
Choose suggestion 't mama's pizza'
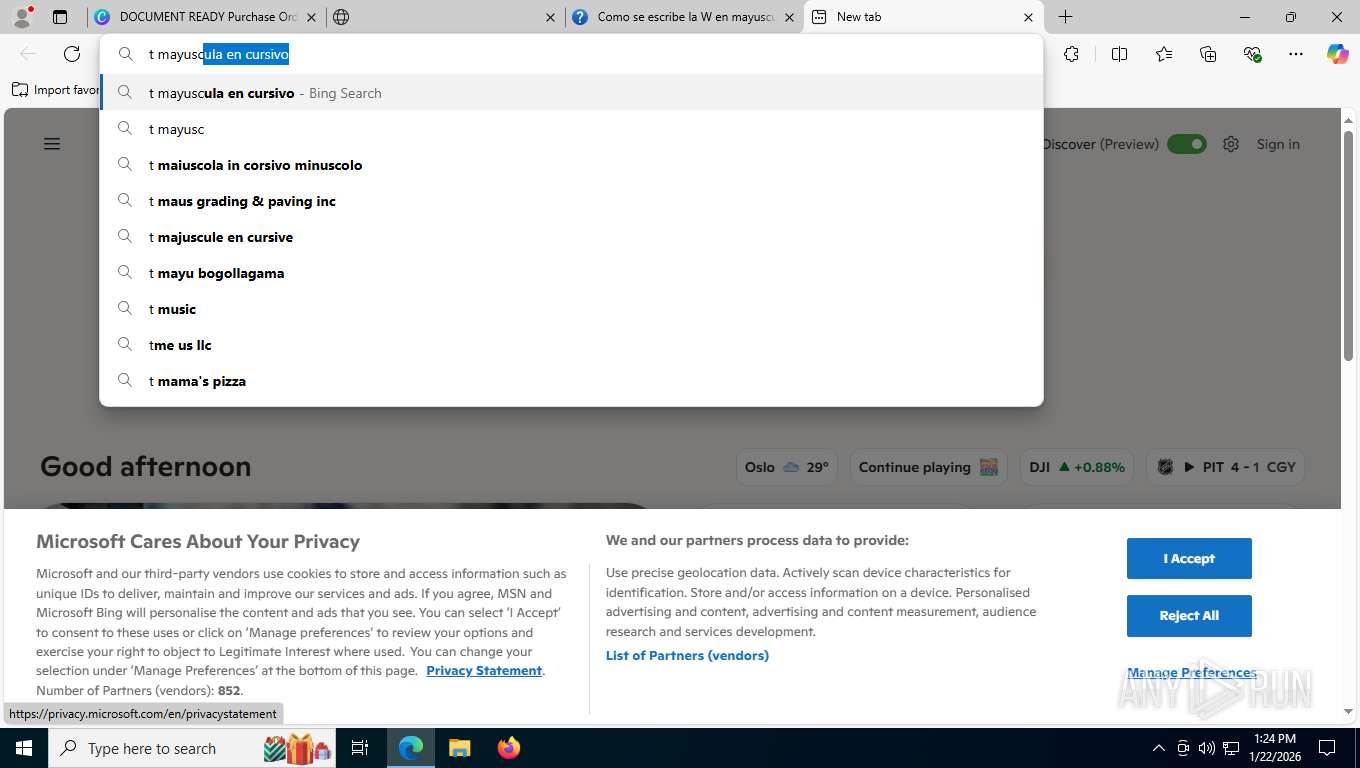tap(571, 381)
